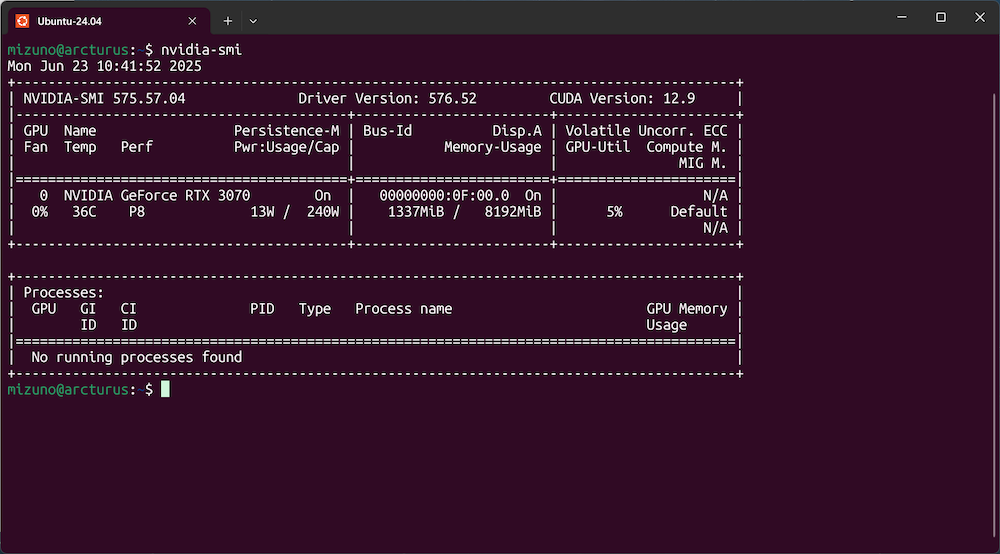Click the NVIDIA GeForce RTX 3070 name
Screen dimensions: 1000x554
(157, 196)
